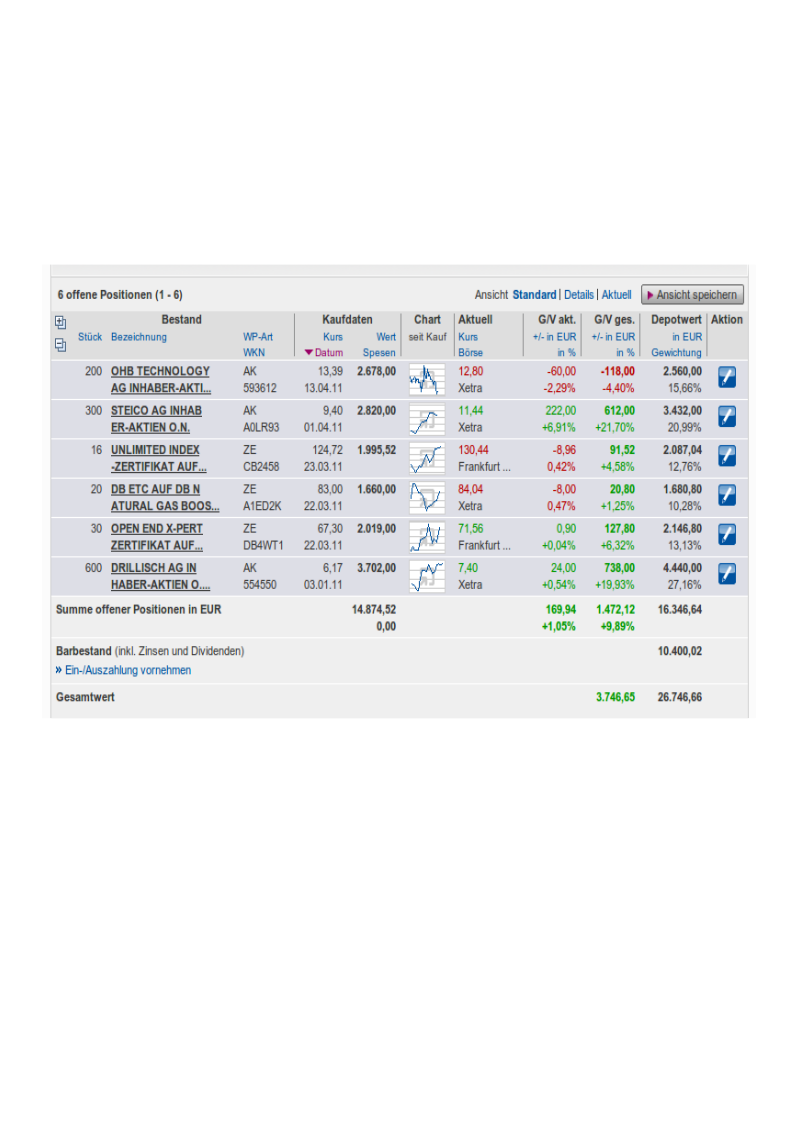Sort by Kaufdaten Kurs header

pos(333,337)
